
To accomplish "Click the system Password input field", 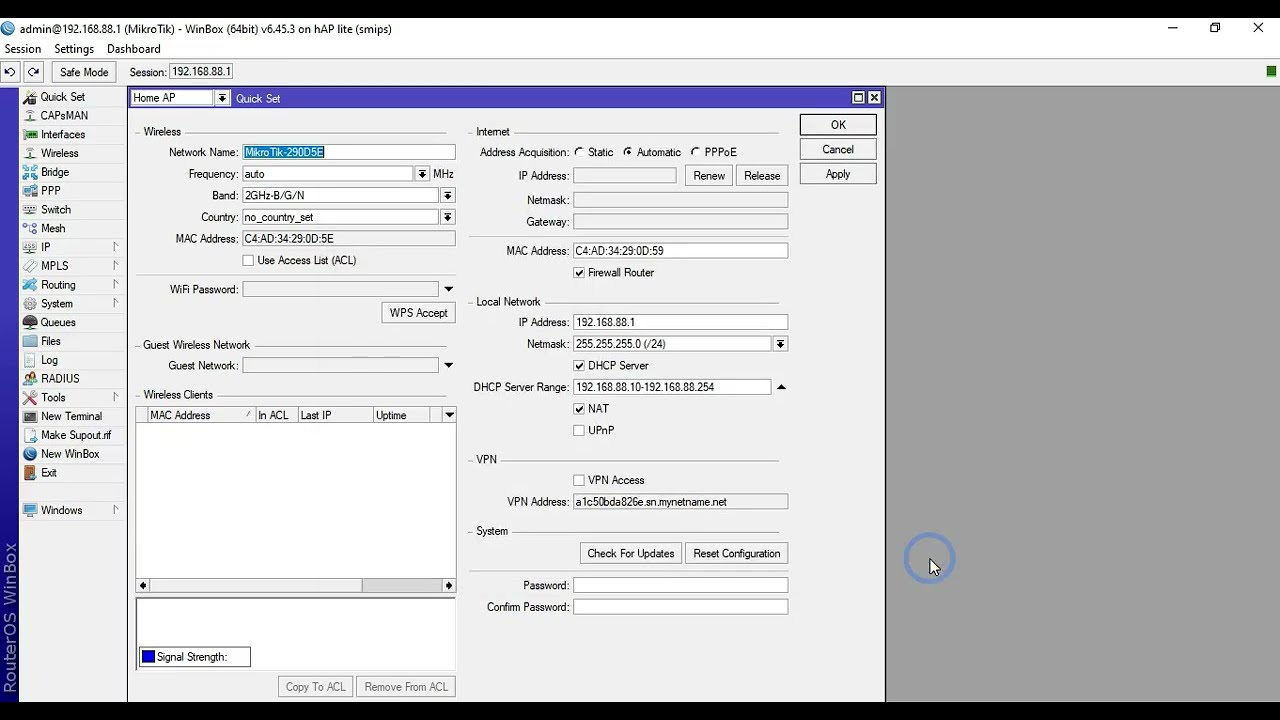I will coord(680,586).
